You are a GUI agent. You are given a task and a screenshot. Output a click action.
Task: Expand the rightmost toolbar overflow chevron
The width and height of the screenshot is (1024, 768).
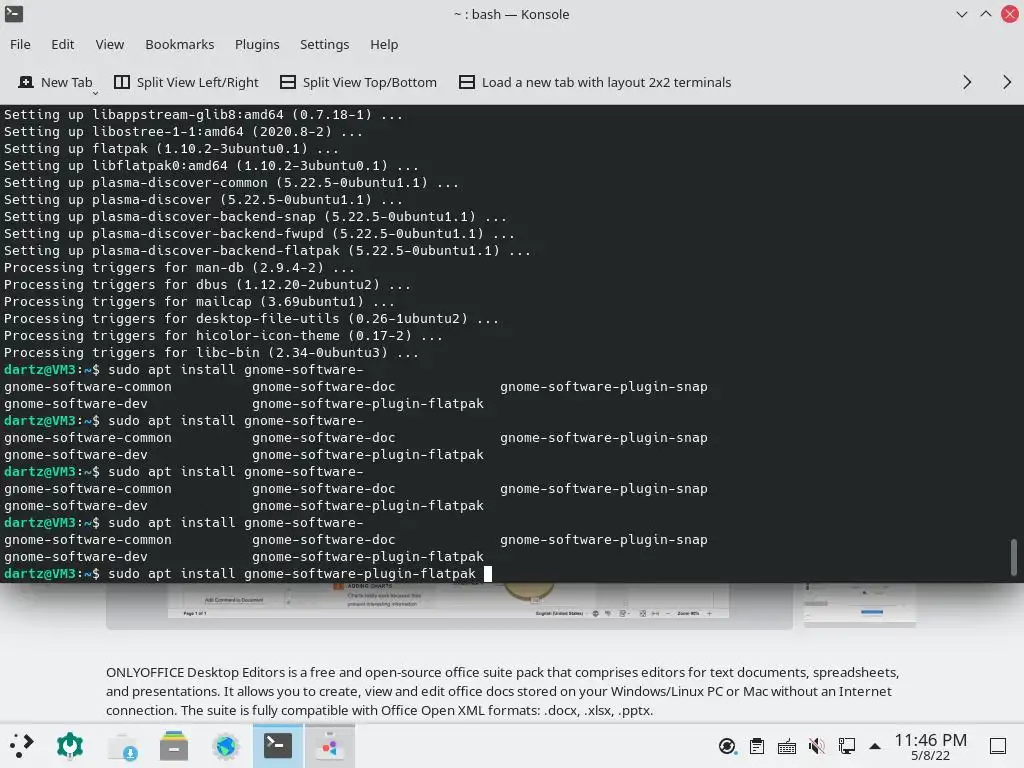pos(1006,82)
